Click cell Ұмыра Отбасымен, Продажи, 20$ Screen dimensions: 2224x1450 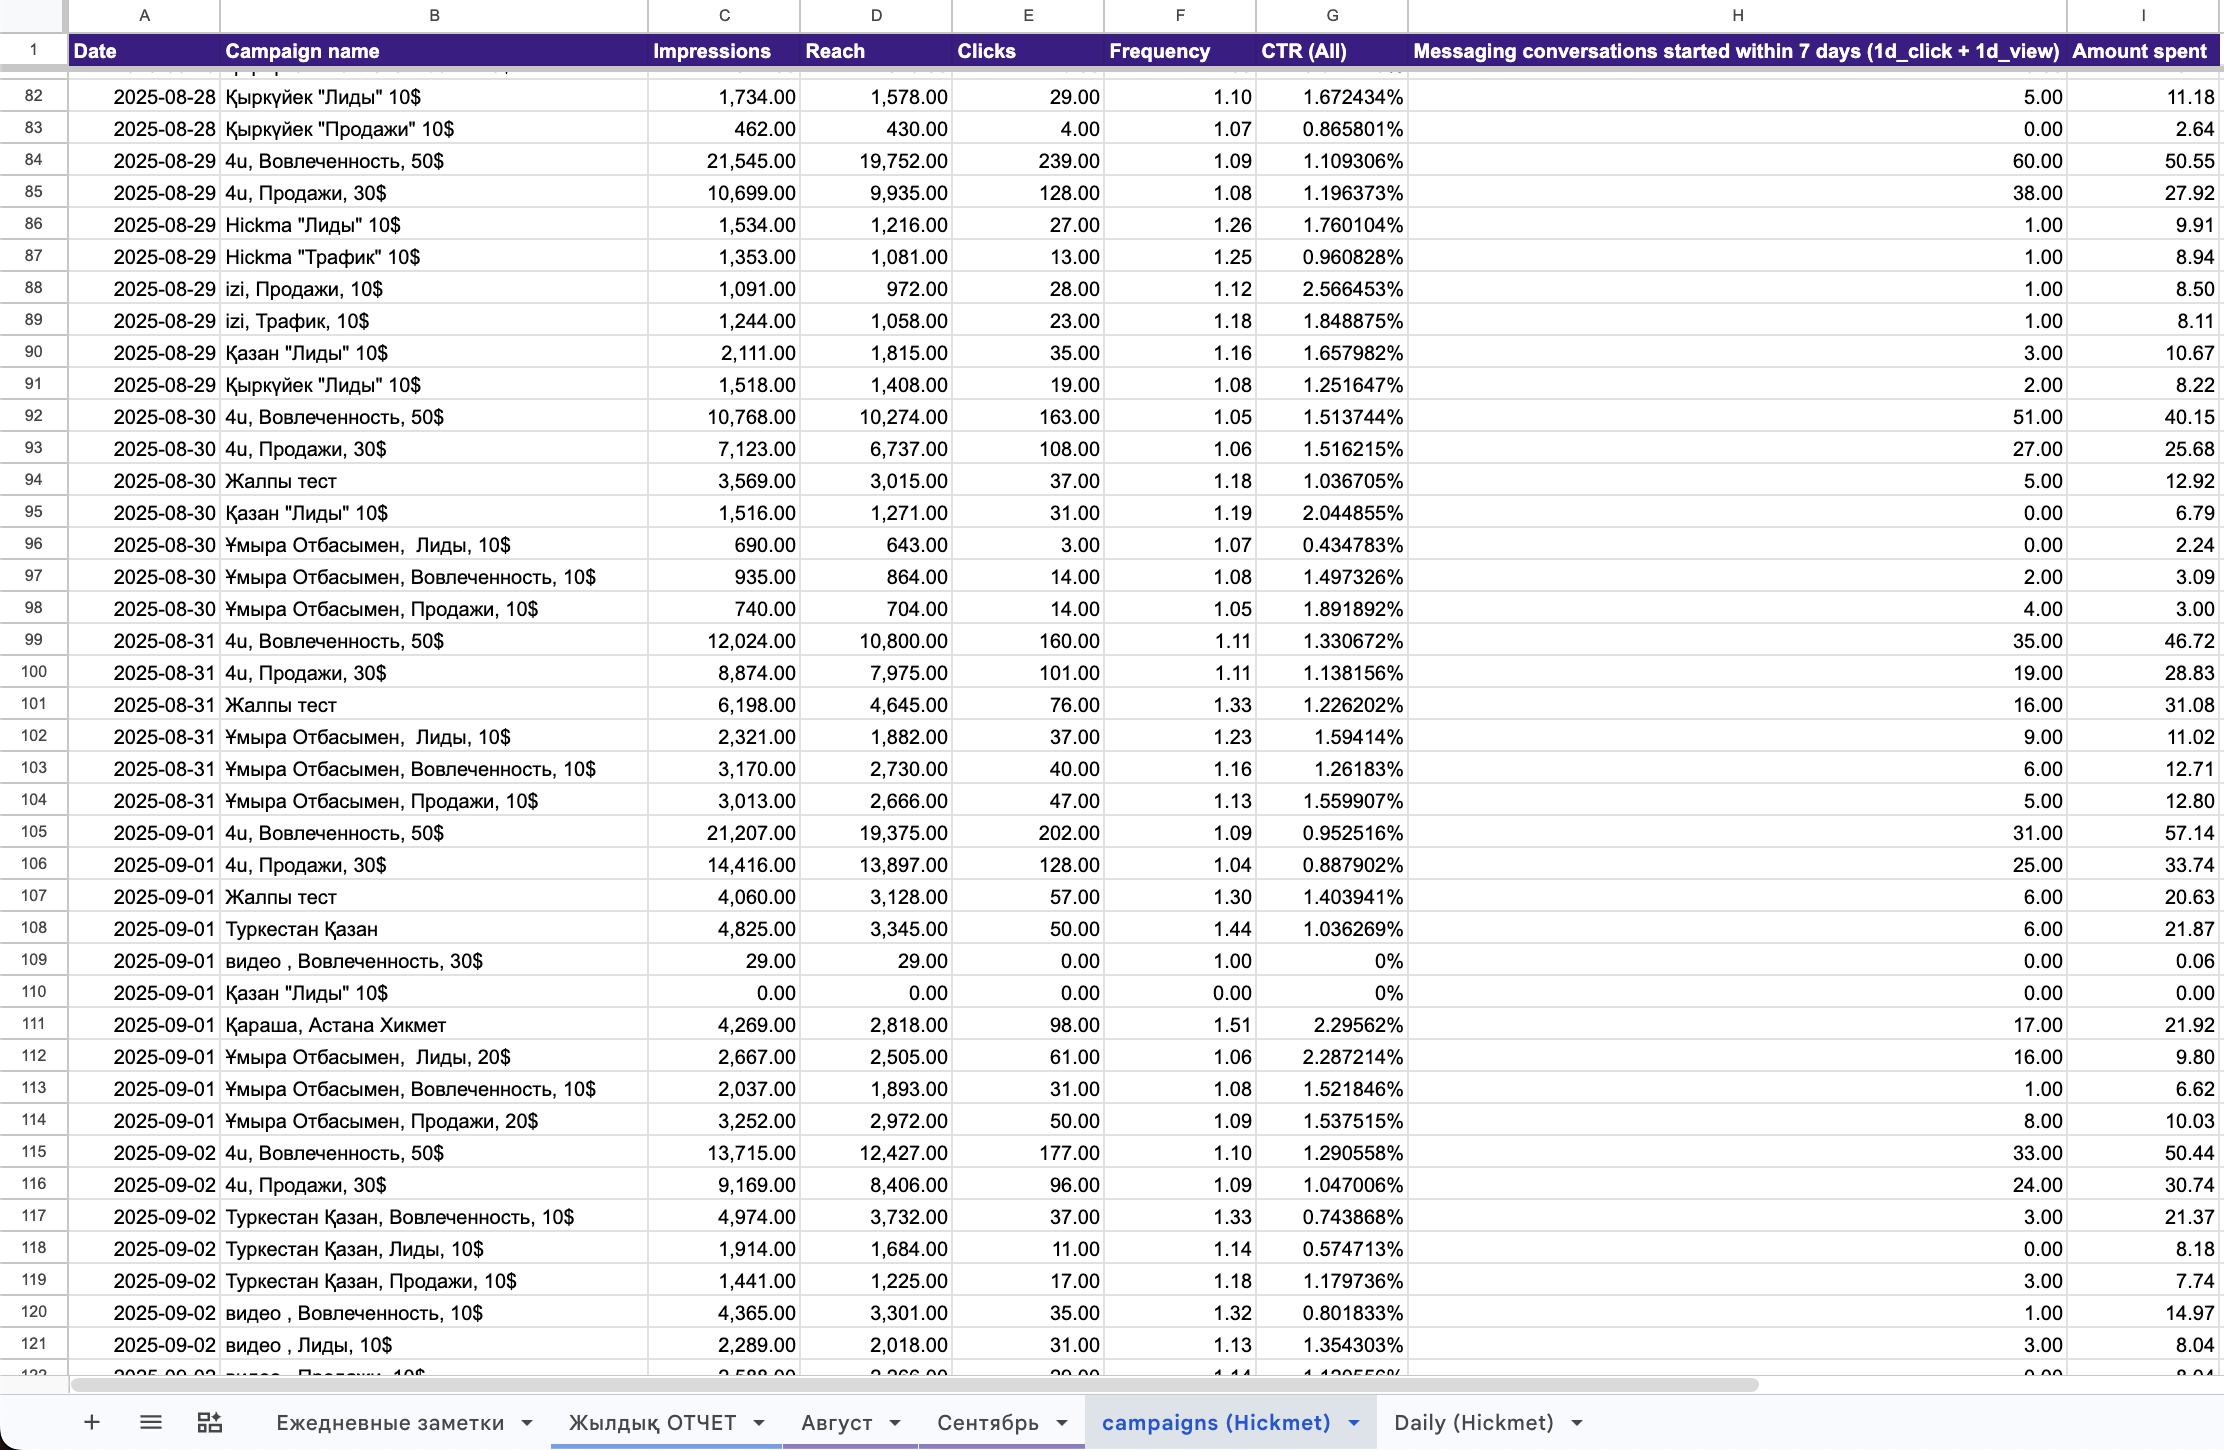click(x=434, y=1121)
